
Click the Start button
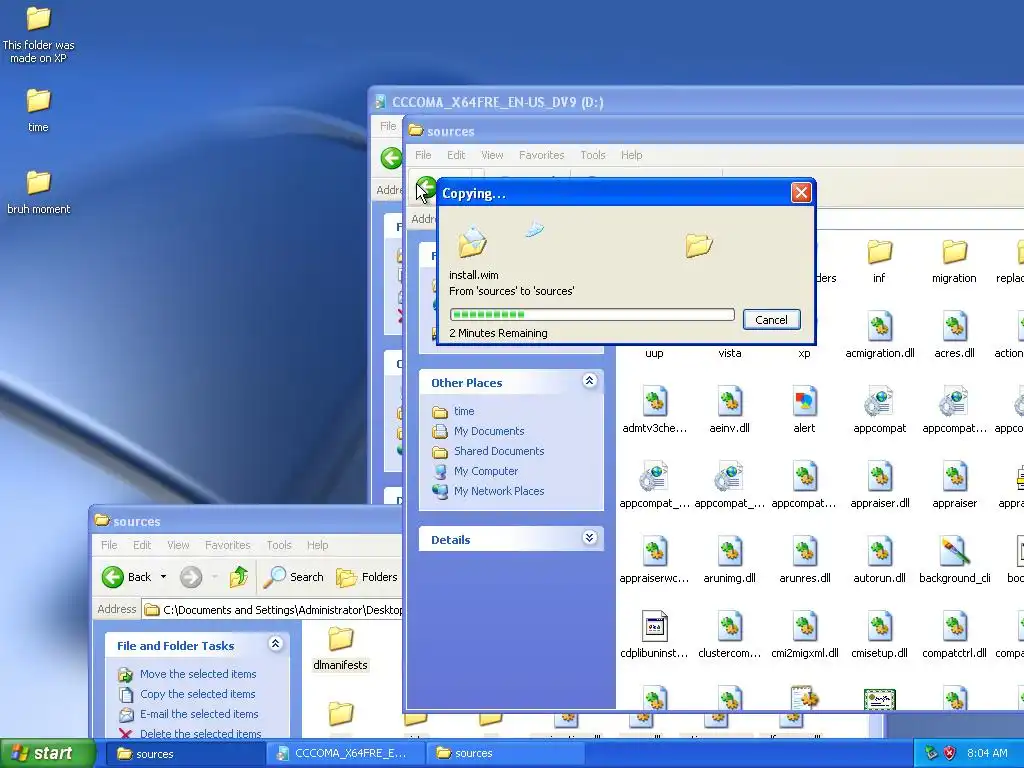tap(47, 753)
